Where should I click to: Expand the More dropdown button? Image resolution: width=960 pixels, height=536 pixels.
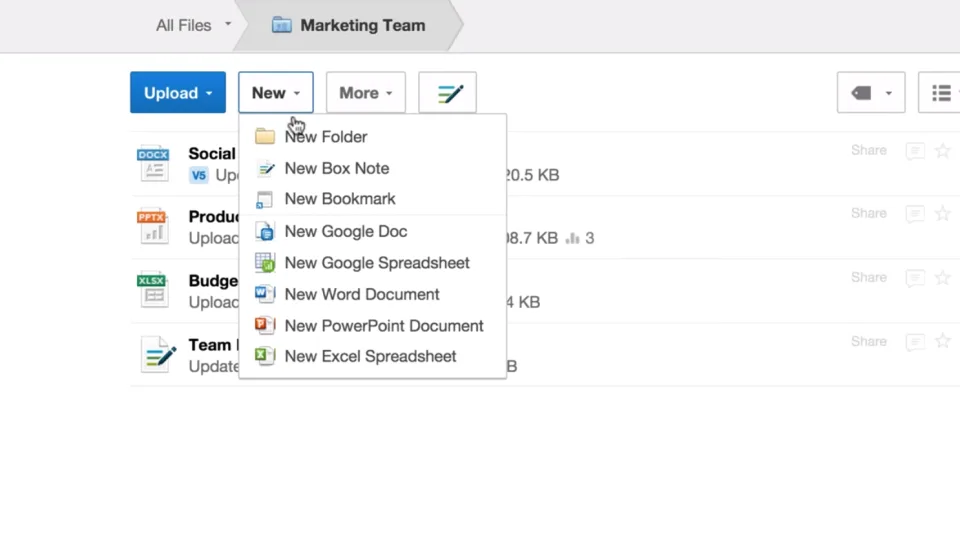(x=366, y=92)
